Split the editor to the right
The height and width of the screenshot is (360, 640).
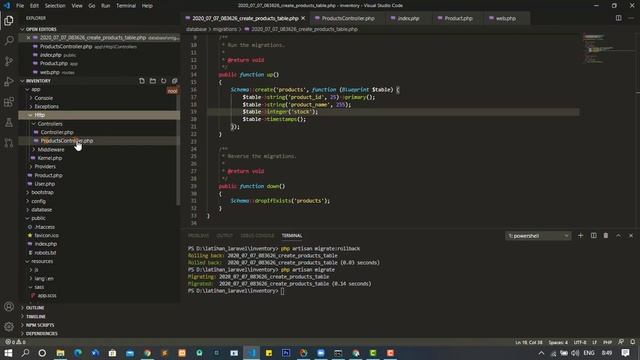coord(619,18)
